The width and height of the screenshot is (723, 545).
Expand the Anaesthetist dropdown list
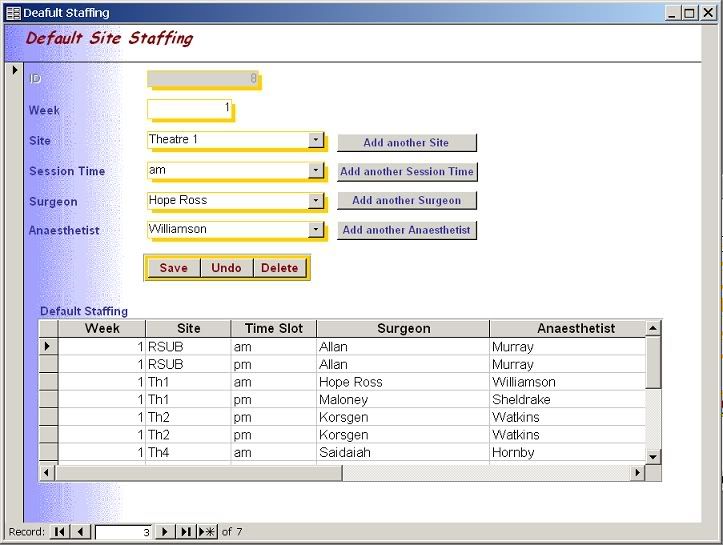tap(316, 230)
